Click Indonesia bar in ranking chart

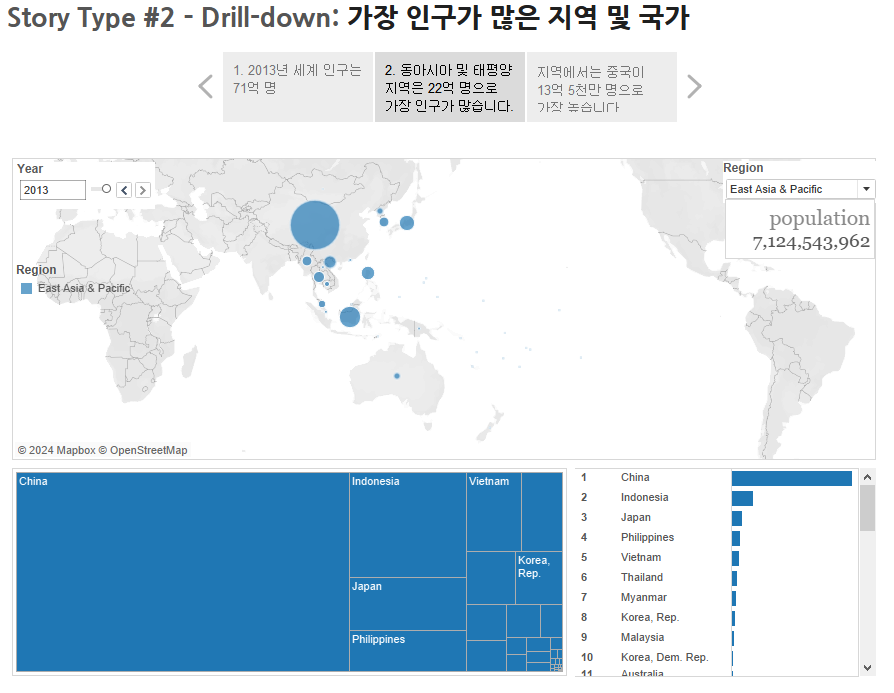[742, 498]
